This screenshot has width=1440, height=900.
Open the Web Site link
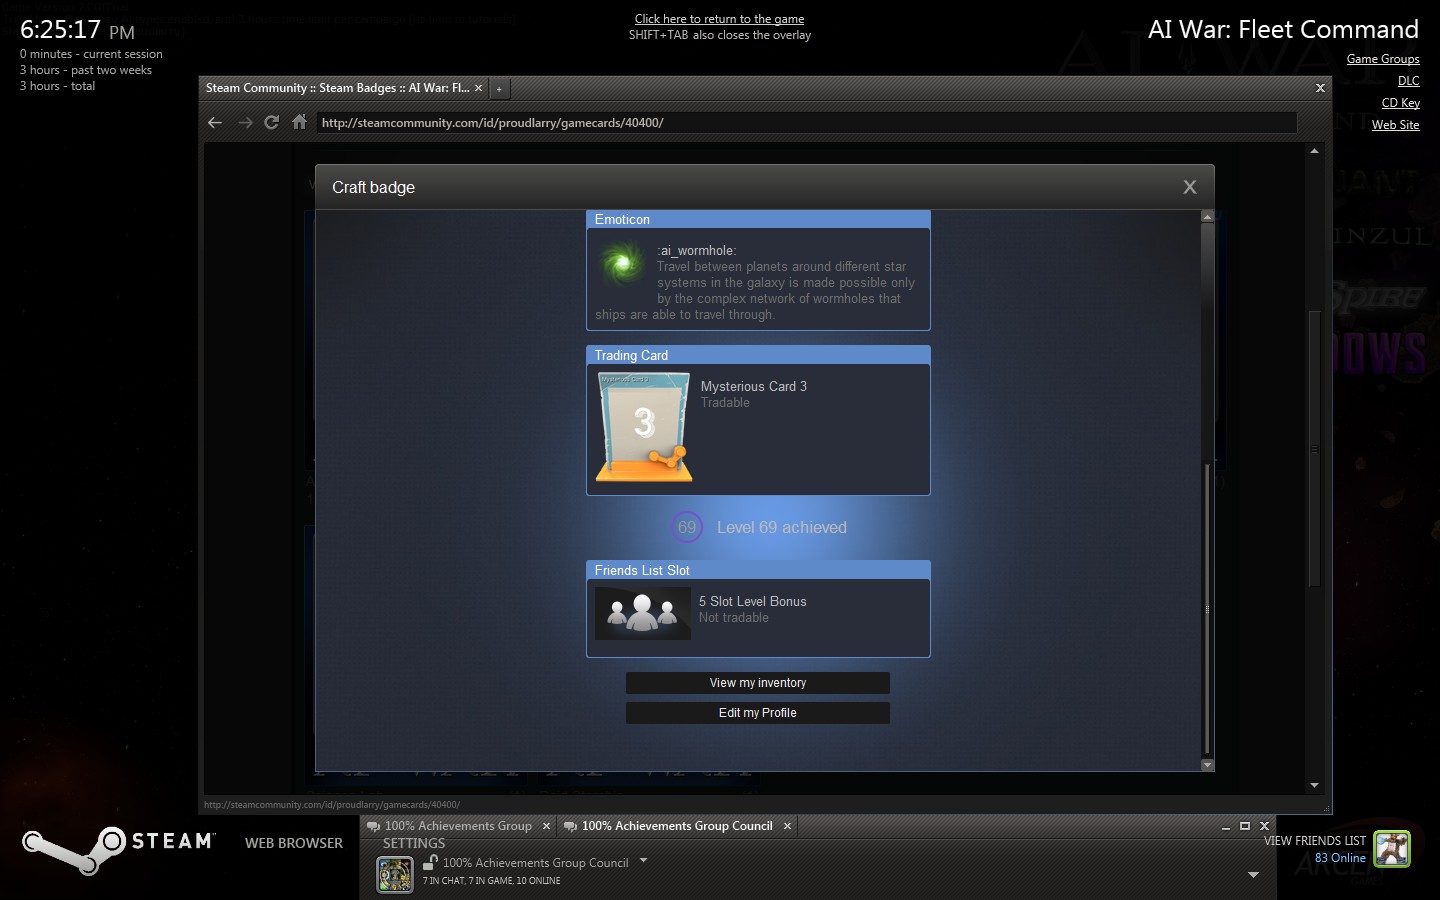coord(1396,125)
